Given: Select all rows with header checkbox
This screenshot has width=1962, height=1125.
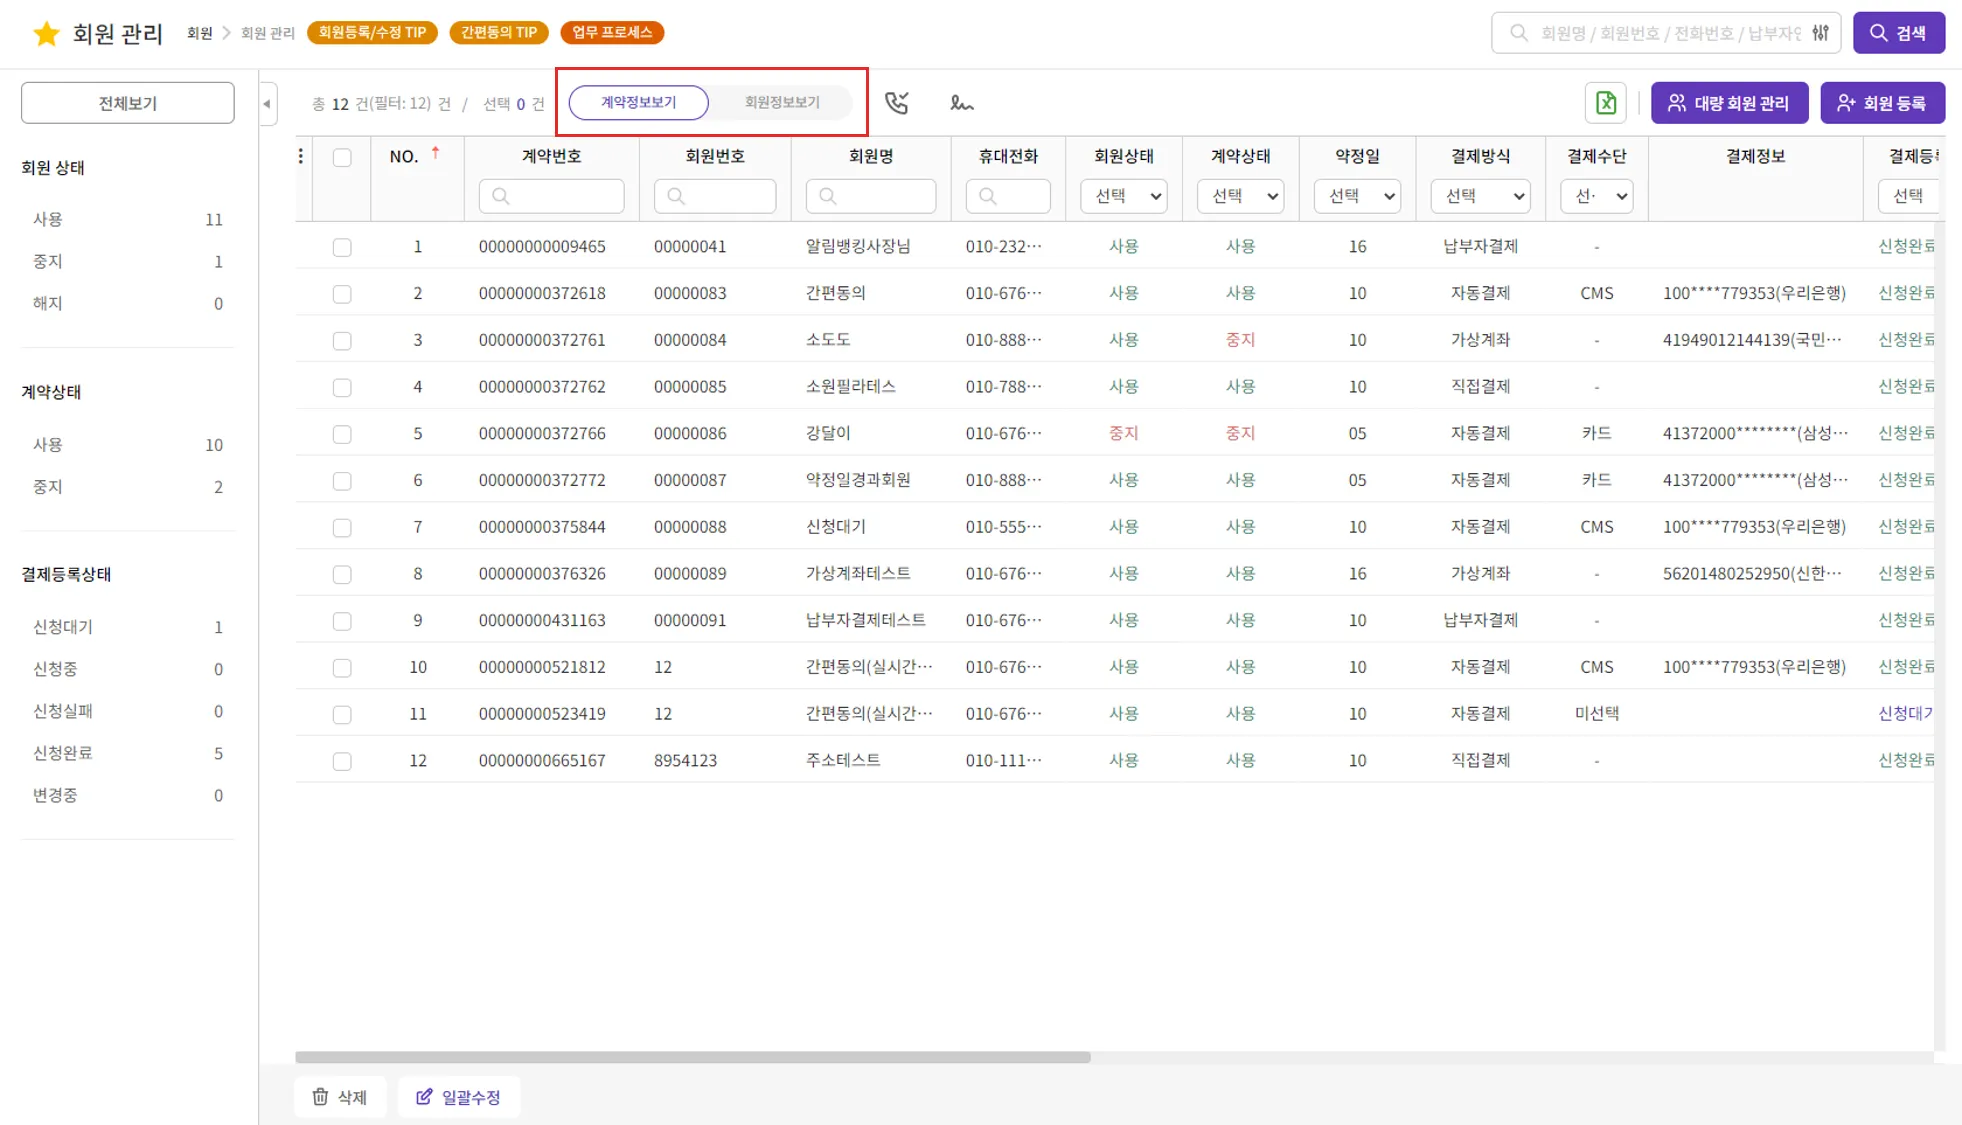Looking at the screenshot, I should pos(342,157).
